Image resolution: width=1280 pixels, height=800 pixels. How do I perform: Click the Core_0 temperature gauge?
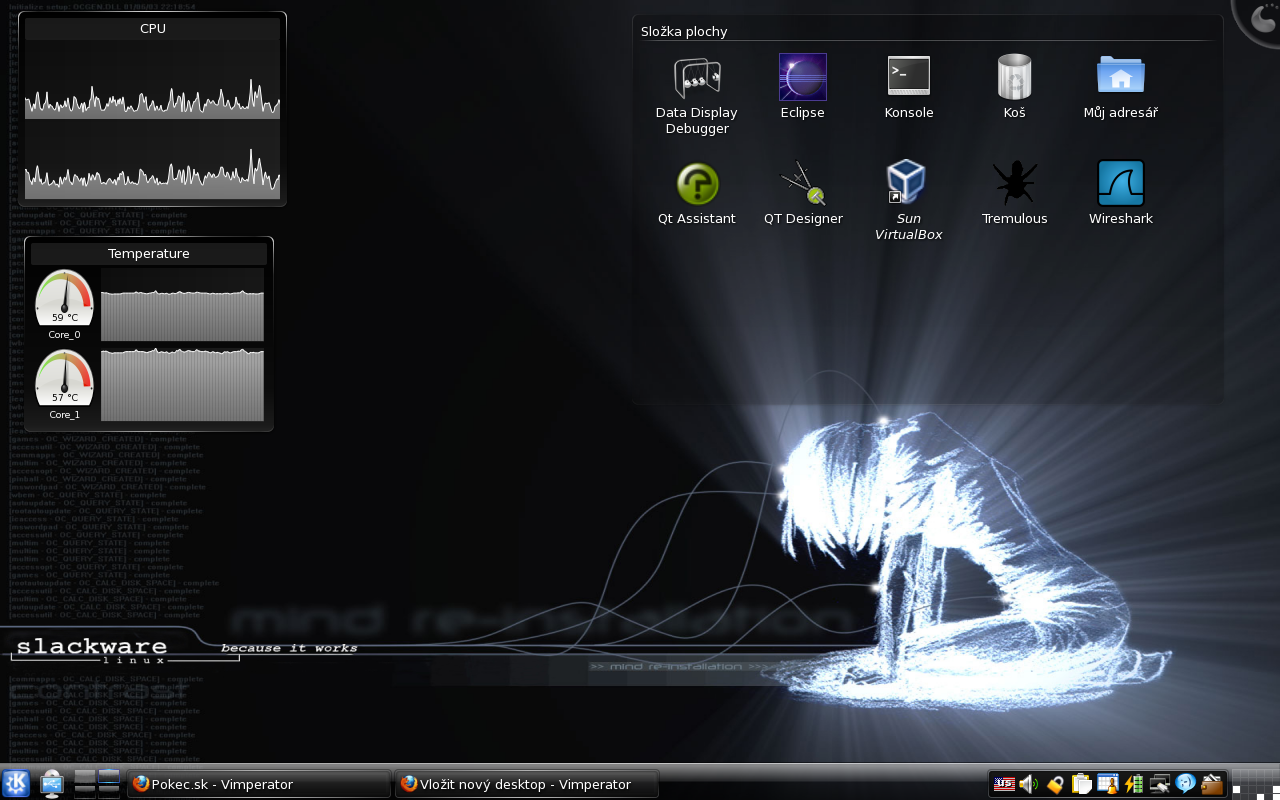pos(64,297)
